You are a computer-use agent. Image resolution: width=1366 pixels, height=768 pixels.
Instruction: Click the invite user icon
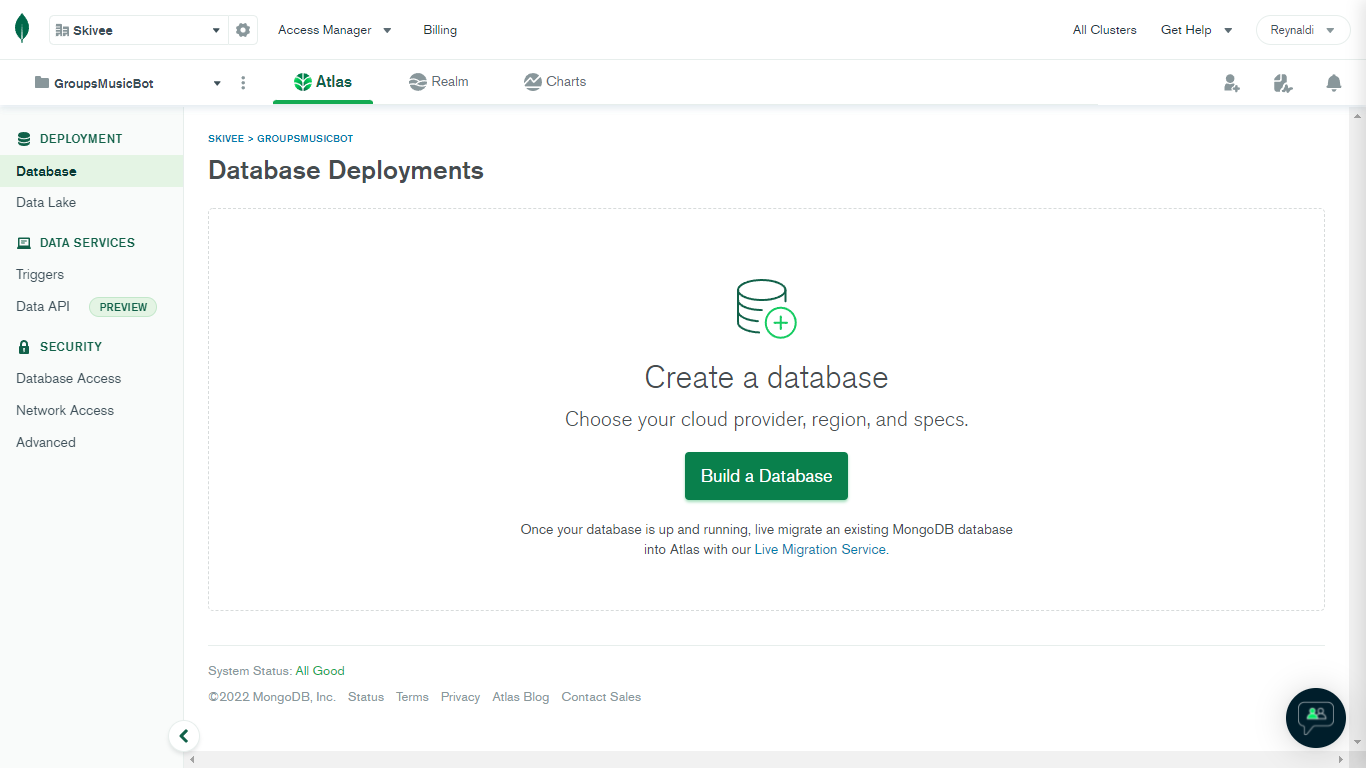(1232, 83)
